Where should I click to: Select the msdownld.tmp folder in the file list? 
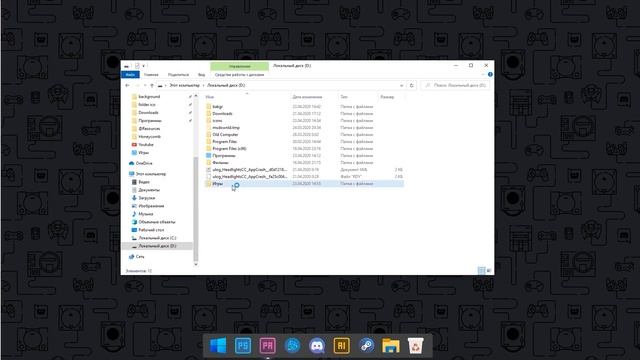pos(226,128)
